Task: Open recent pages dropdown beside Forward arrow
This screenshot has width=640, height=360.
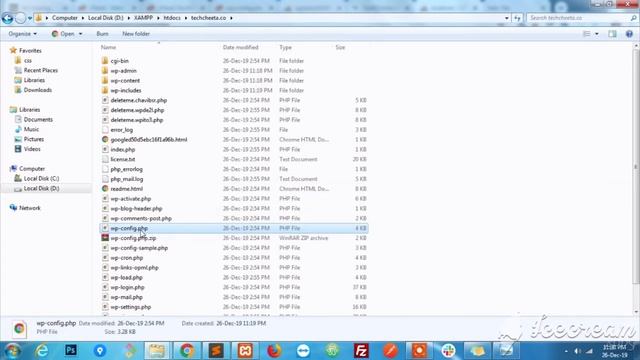Action: coord(29,18)
